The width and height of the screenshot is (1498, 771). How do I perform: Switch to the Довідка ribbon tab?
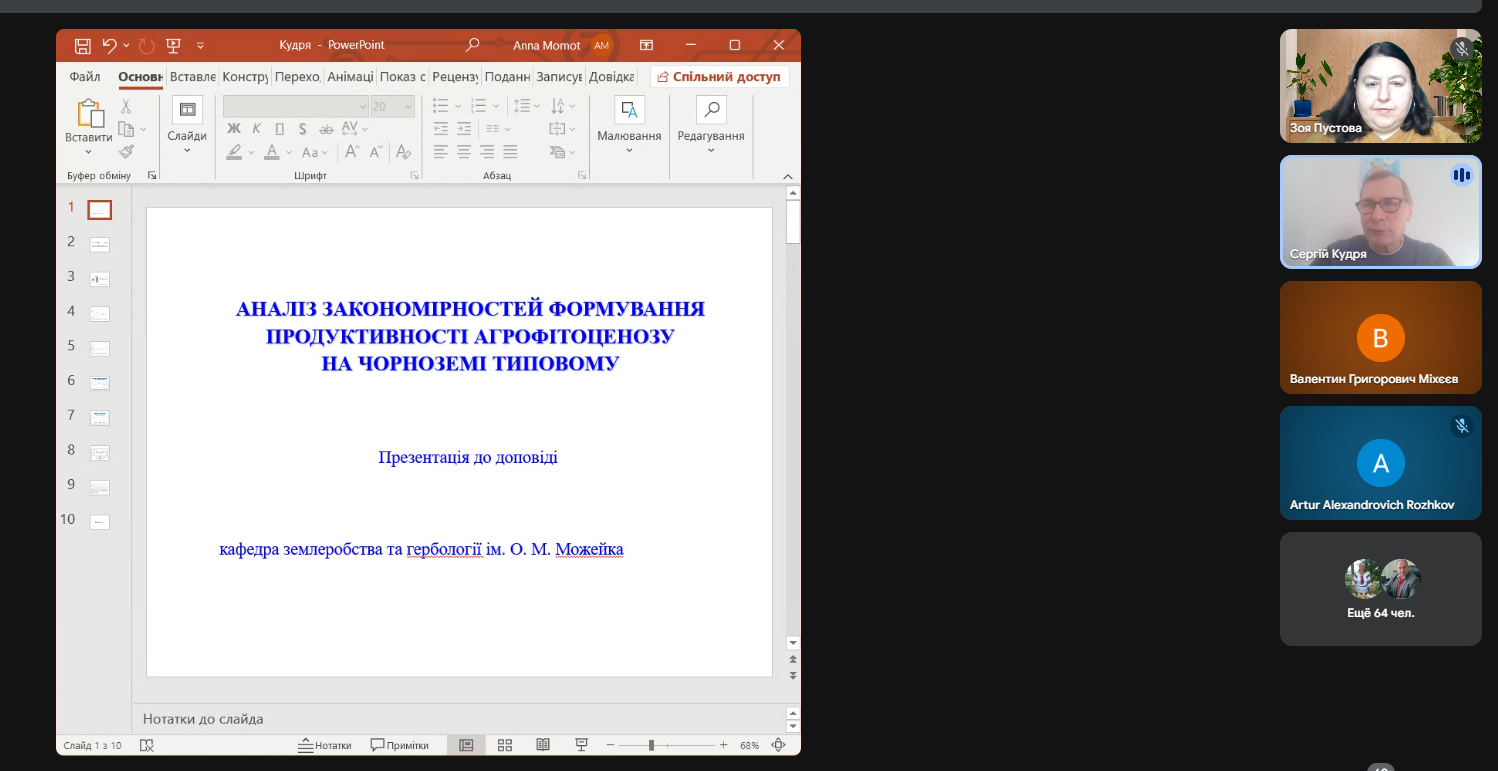(x=611, y=77)
